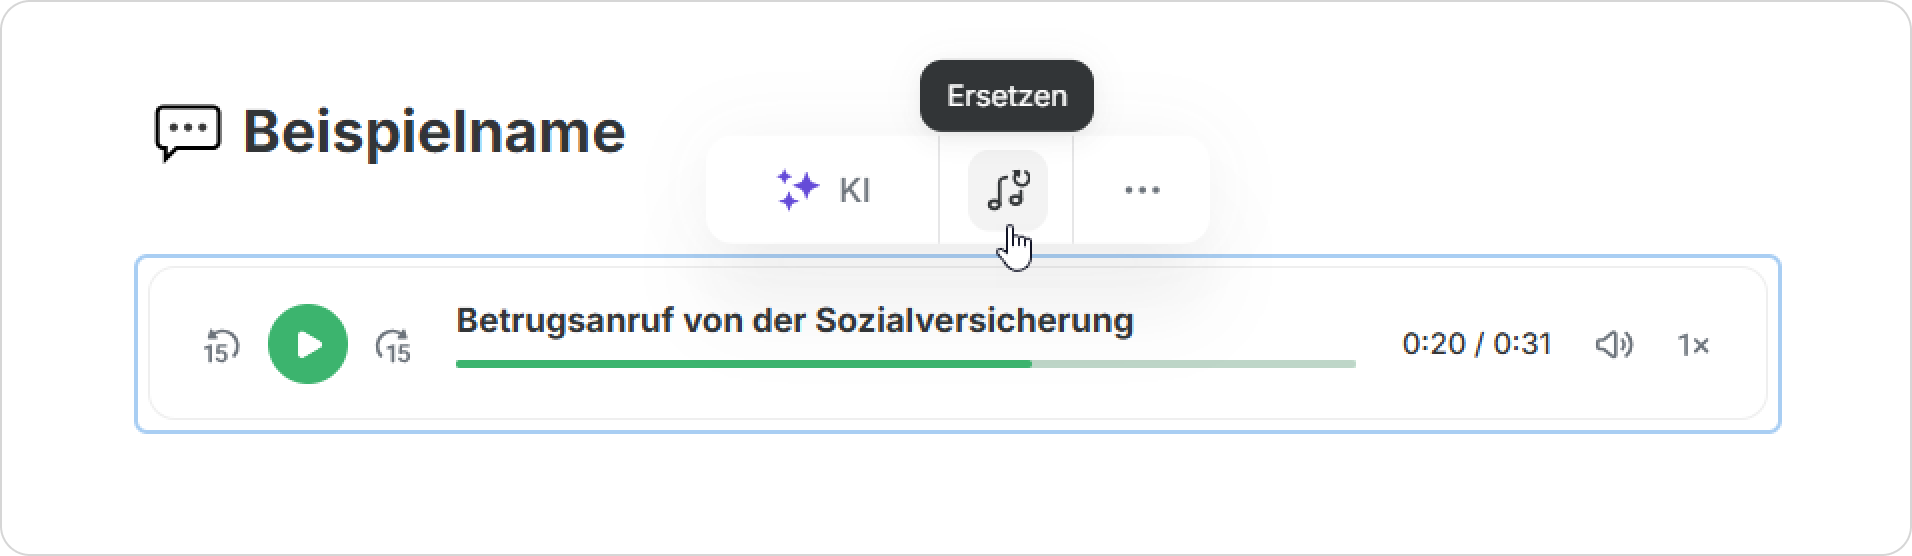Skip forward 15 seconds in audio
This screenshot has width=1912, height=556.
click(x=393, y=345)
